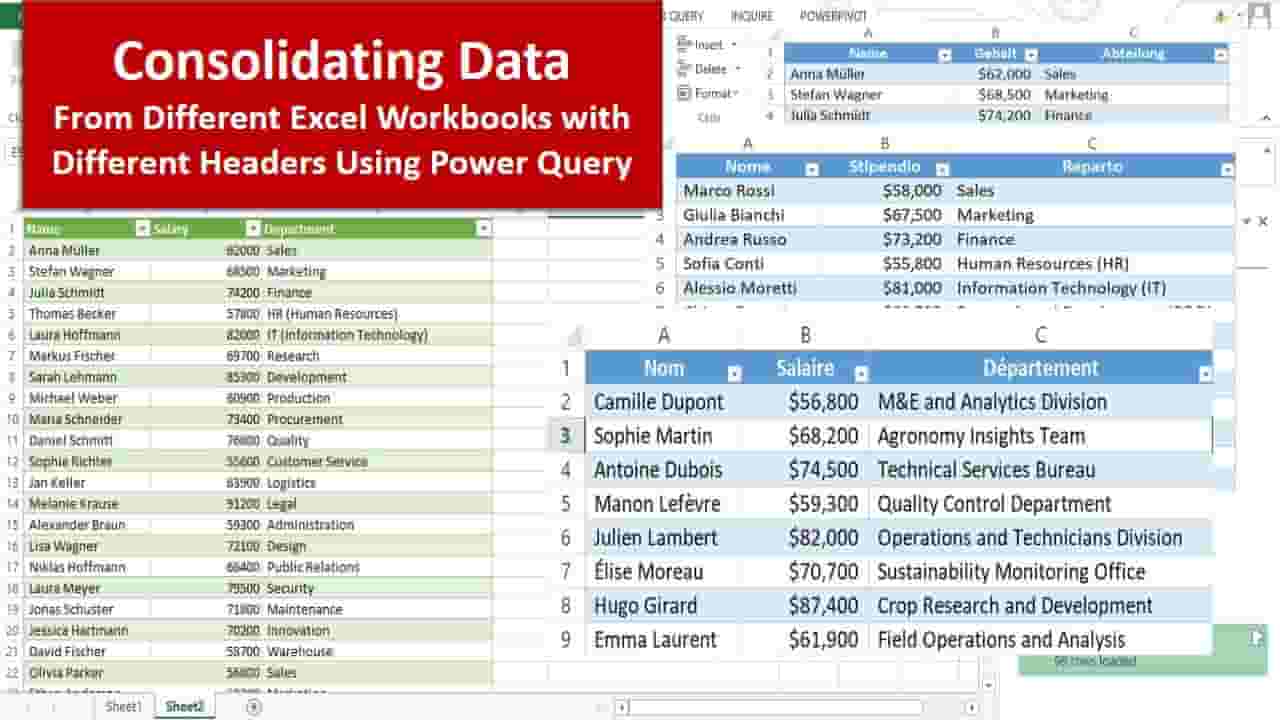Open the Abteilung column filter dropdown
1280x720 pixels.
coord(1220,55)
